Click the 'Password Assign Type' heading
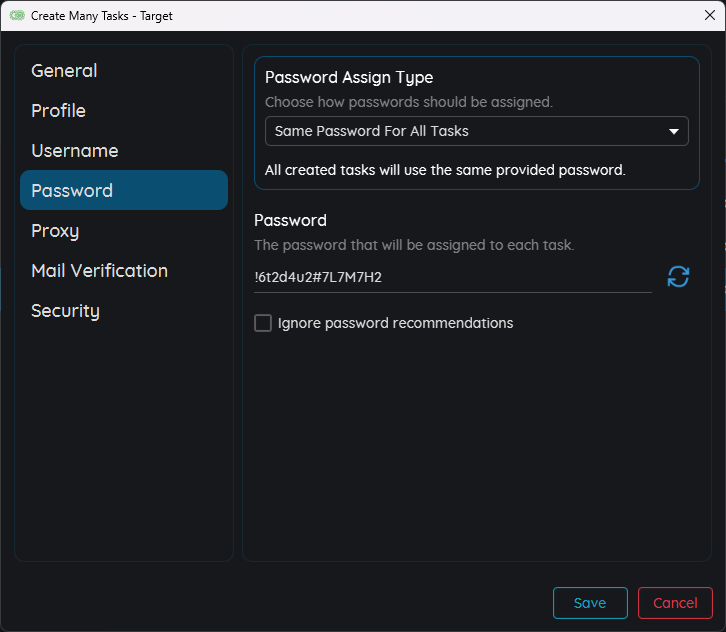The image size is (726, 632). [x=349, y=78]
